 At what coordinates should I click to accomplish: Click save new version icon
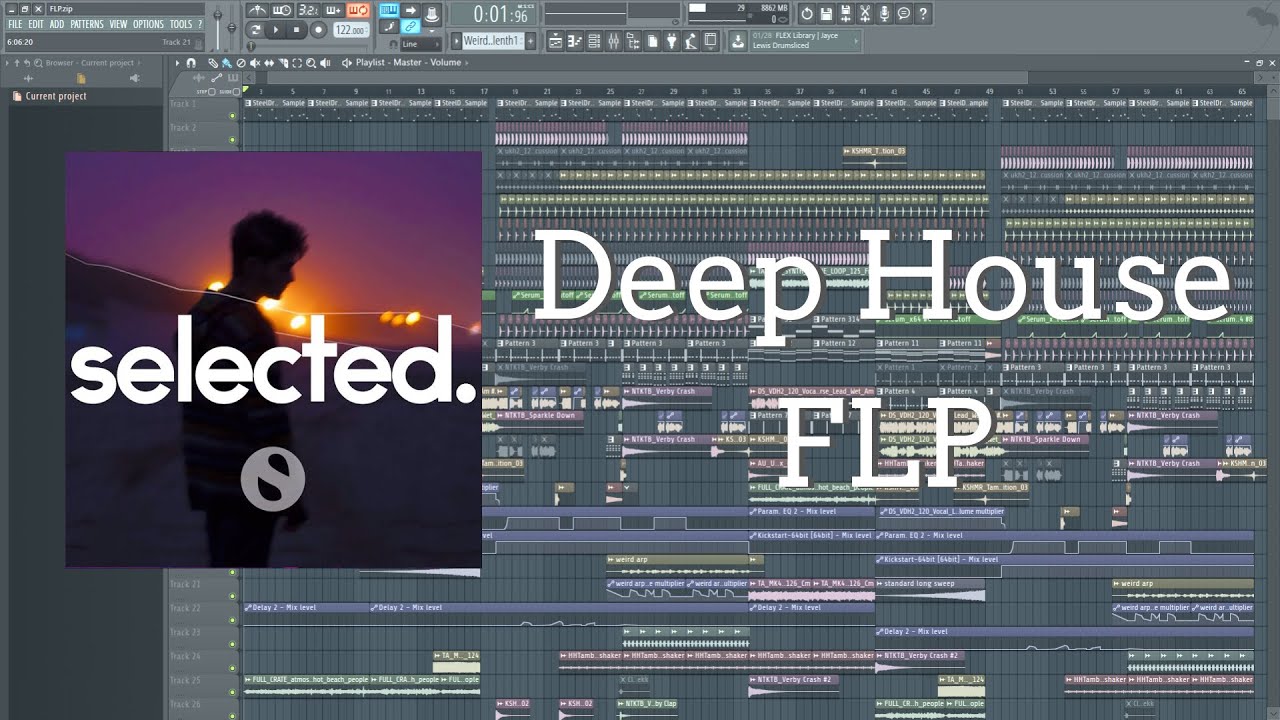(846, 13)
